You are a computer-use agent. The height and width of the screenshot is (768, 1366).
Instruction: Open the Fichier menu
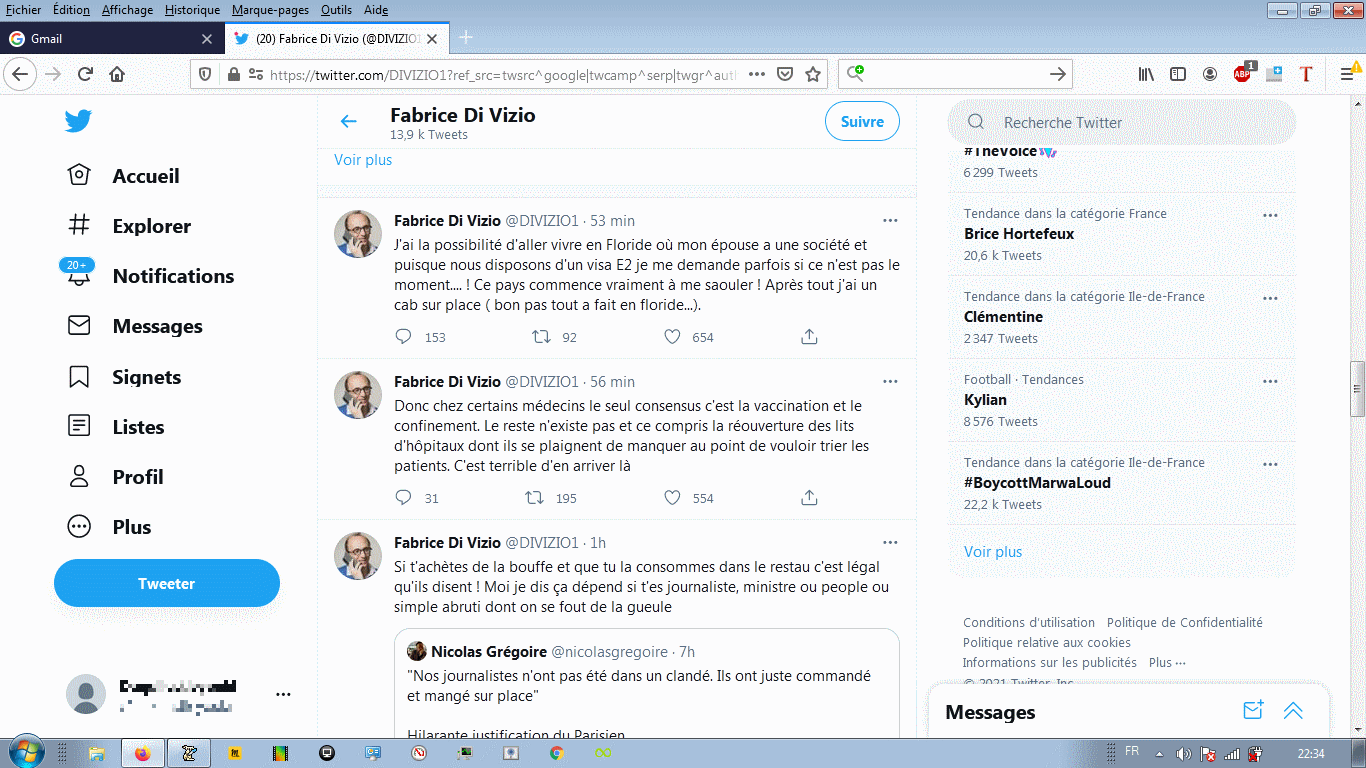click(24, 10)
